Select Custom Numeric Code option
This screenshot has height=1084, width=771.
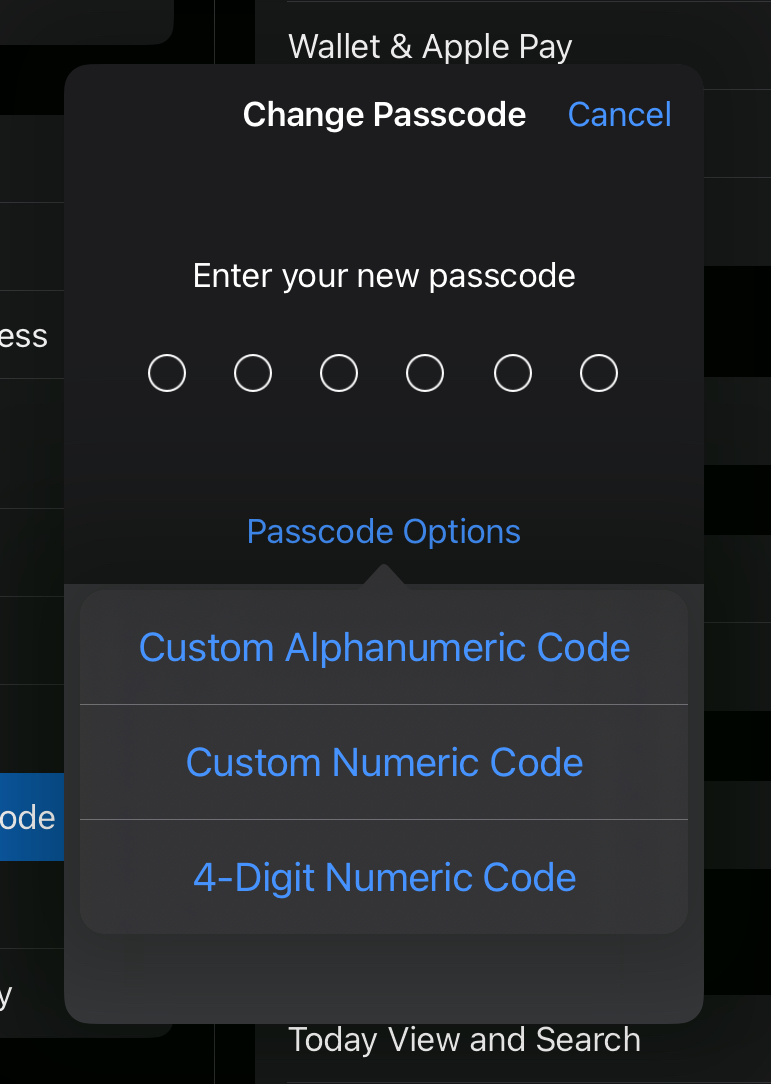click(384, 762)
